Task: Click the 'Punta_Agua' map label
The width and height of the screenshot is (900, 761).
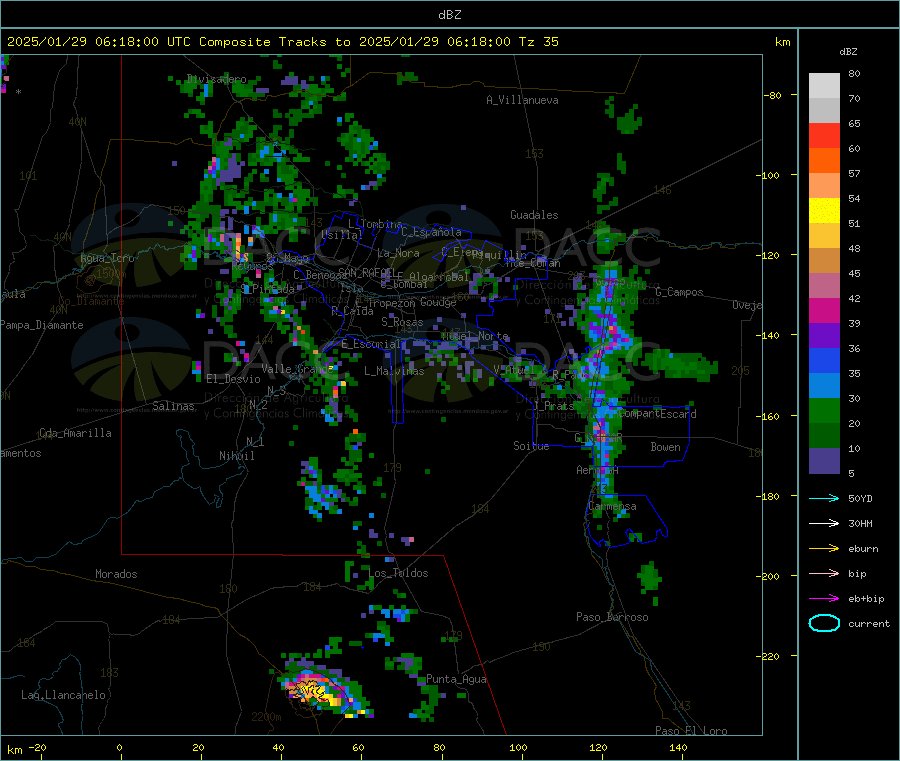Action: pos(456,679)
